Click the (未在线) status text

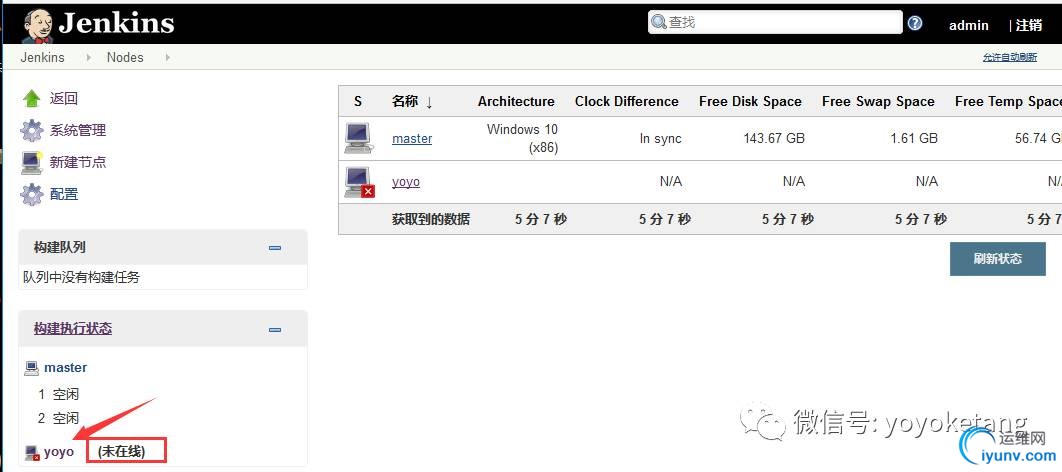(x=122, y=452)
